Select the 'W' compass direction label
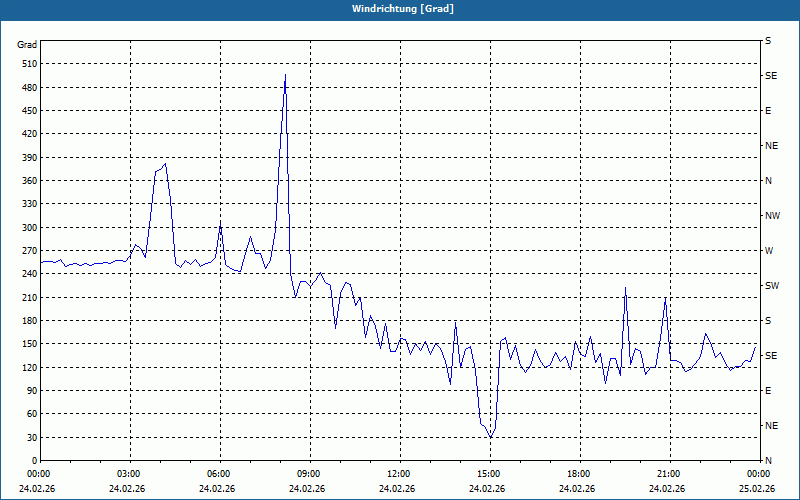This screenshot has height=500, width=800. point(769,251)
